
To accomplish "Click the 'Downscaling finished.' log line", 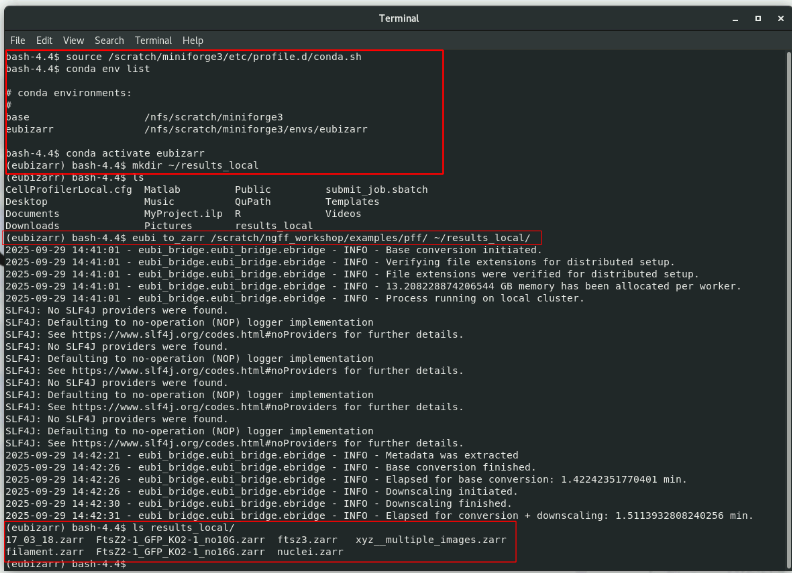I will click(x=259, y=504).
